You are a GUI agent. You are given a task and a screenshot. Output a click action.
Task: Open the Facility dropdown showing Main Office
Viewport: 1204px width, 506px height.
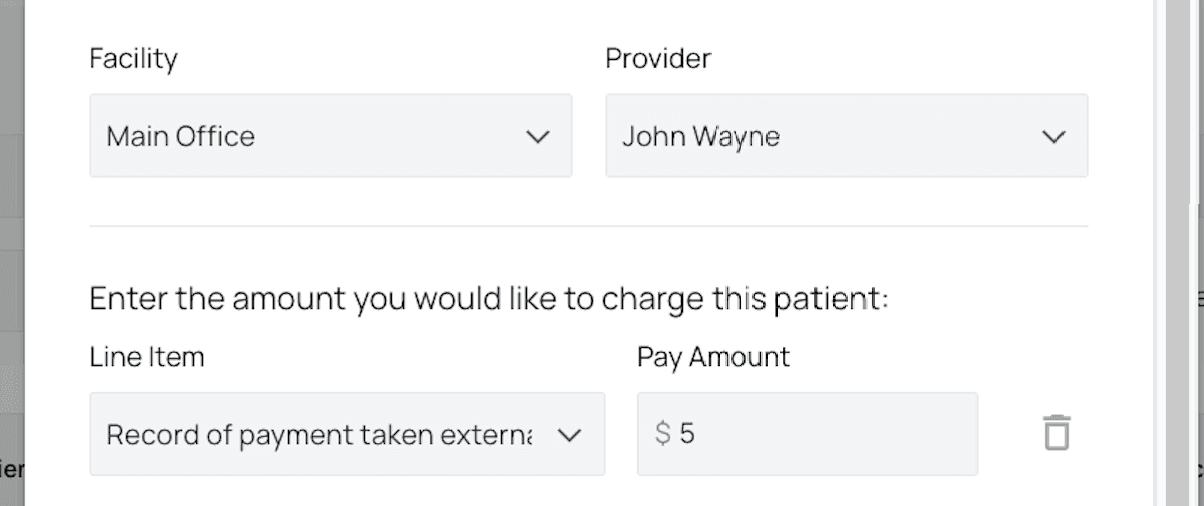330,136
